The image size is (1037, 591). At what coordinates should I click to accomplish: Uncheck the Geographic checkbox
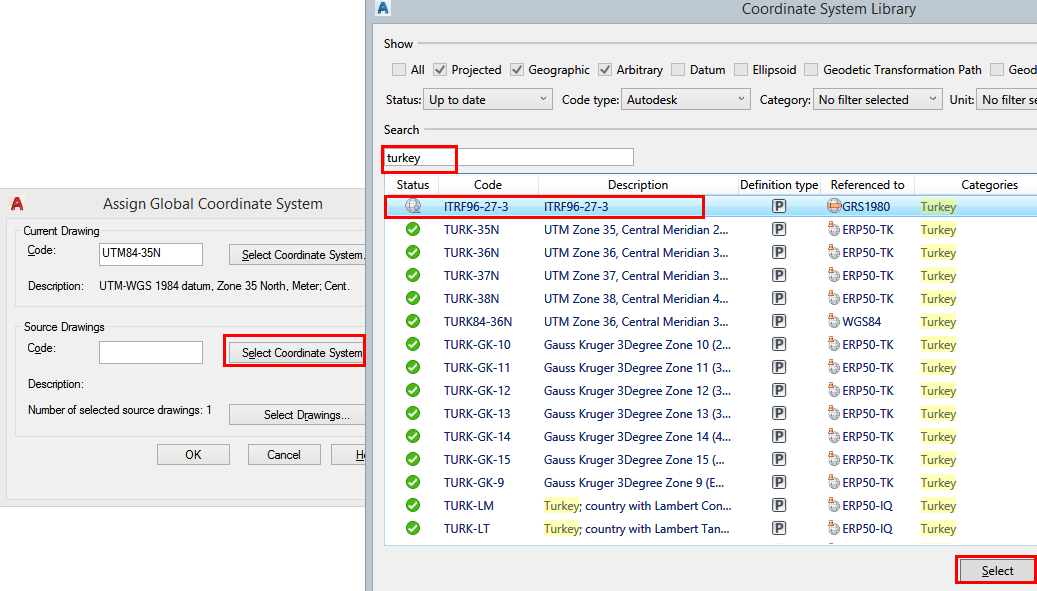click(517, 69)
